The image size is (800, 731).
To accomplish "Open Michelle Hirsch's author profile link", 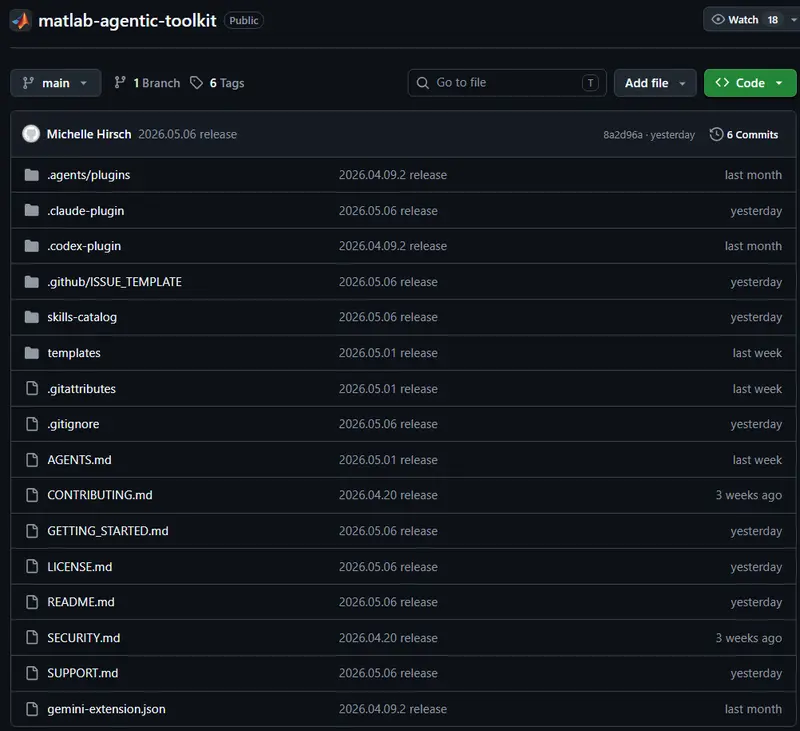I will 89,134.
